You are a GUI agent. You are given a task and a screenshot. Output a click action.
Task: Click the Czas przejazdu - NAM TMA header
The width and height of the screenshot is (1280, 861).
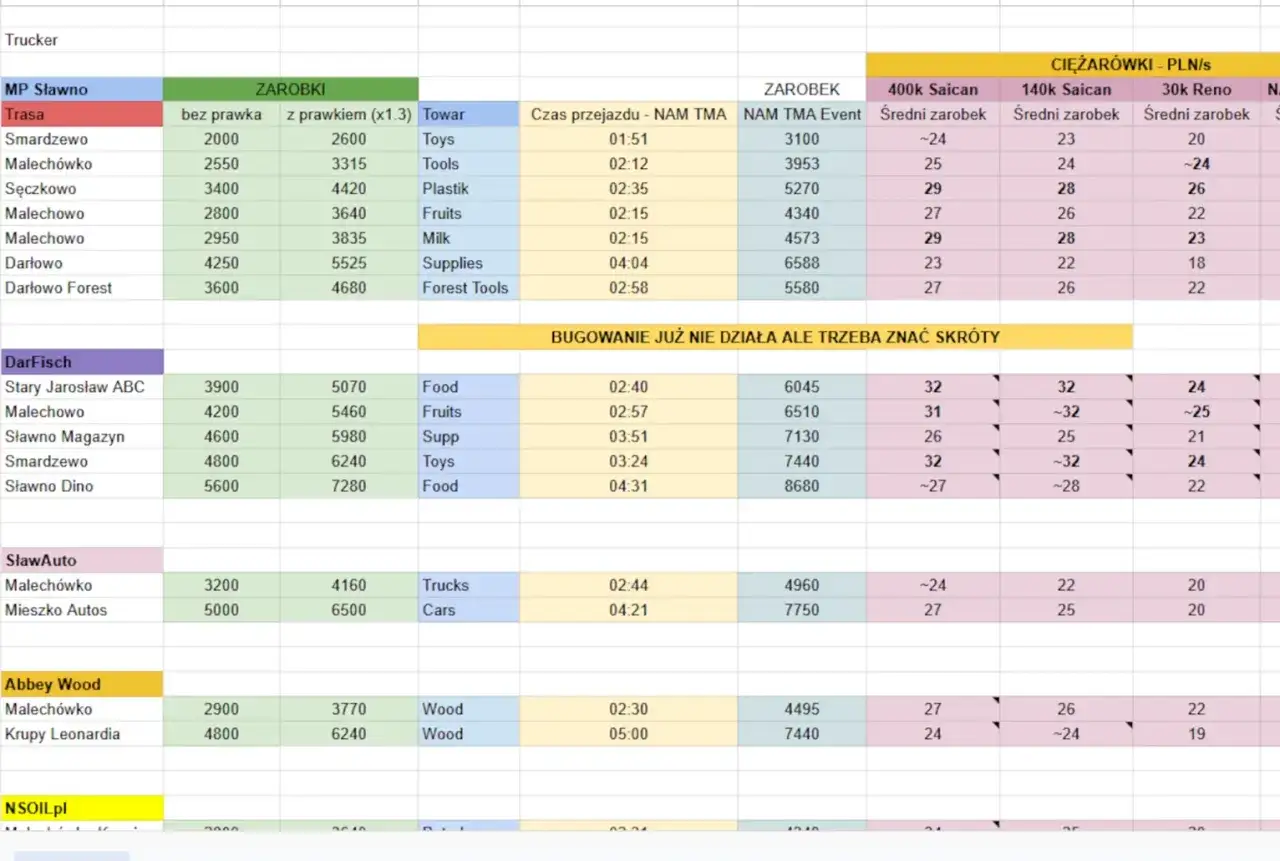tap(629, 114)
